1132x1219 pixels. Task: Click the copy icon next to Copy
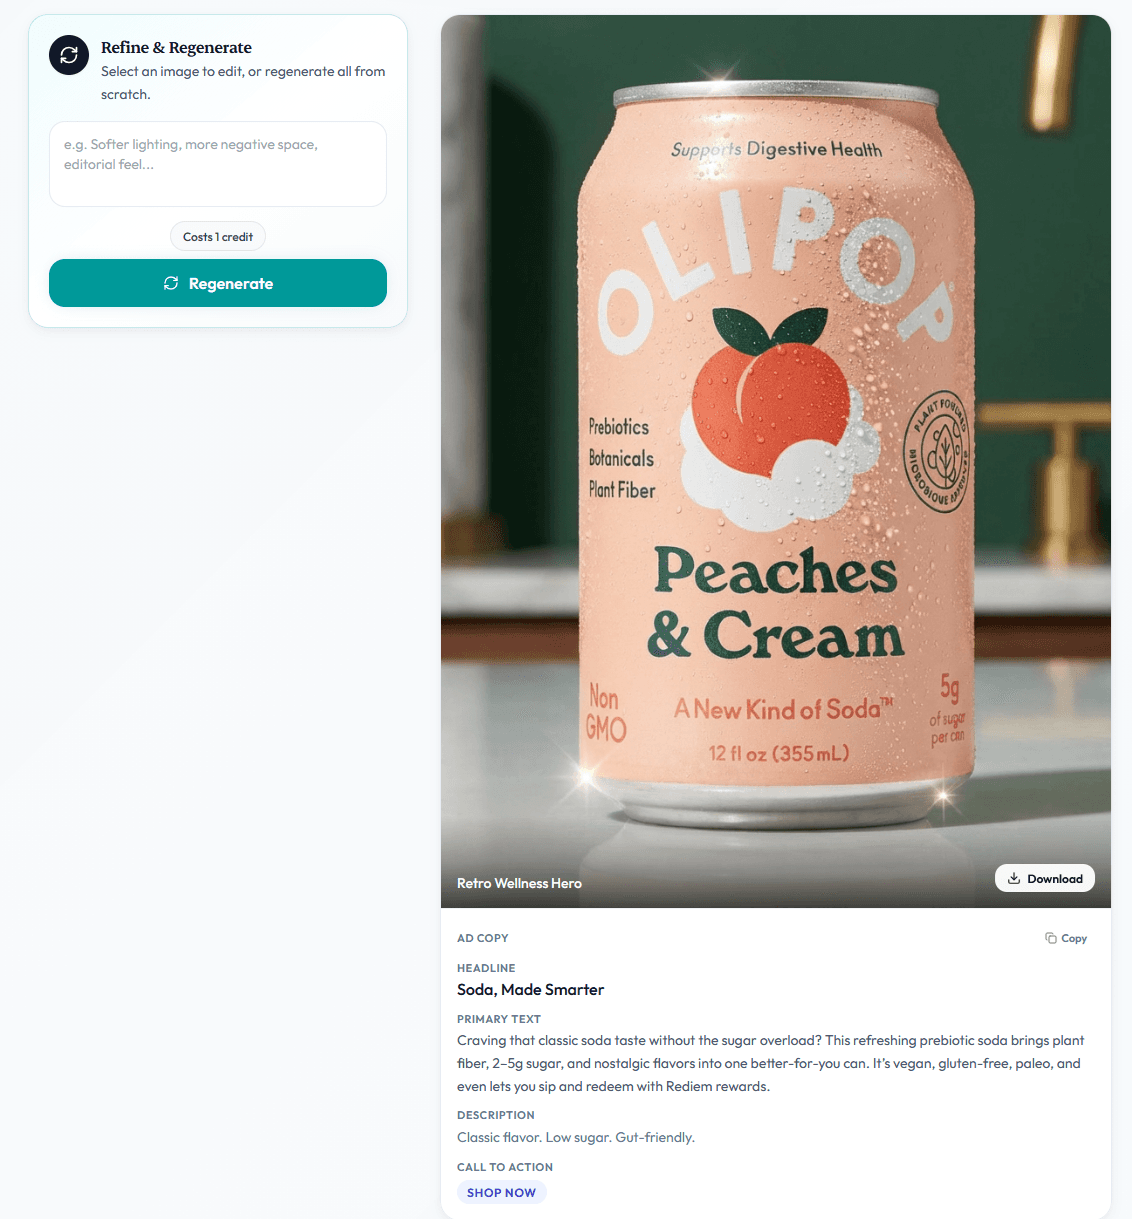[x=1051, y=938]
